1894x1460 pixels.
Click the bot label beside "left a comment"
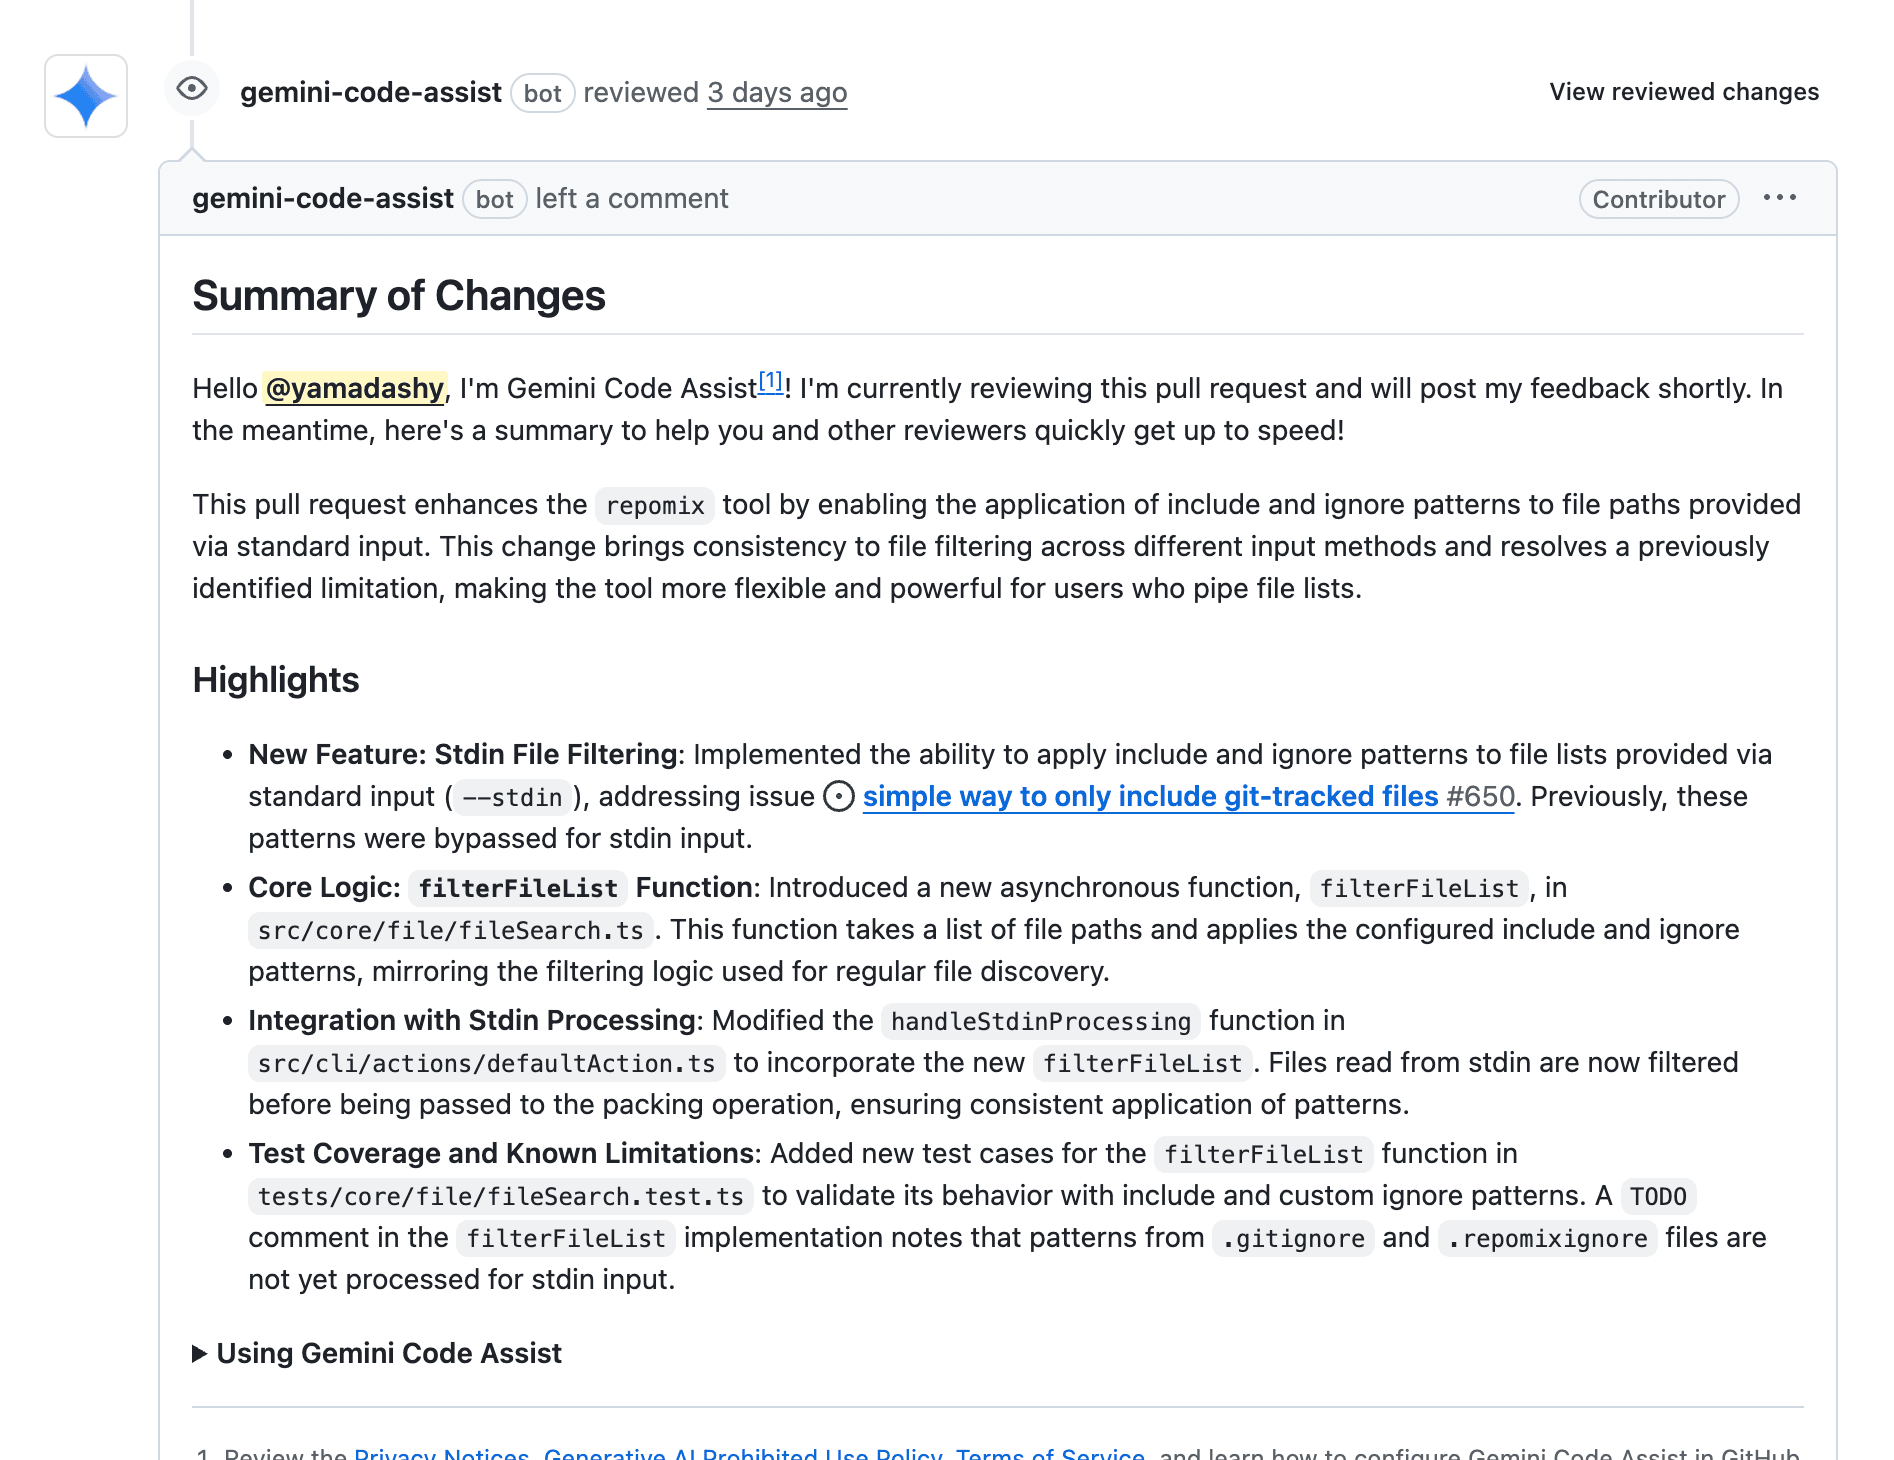click(494, 200)
